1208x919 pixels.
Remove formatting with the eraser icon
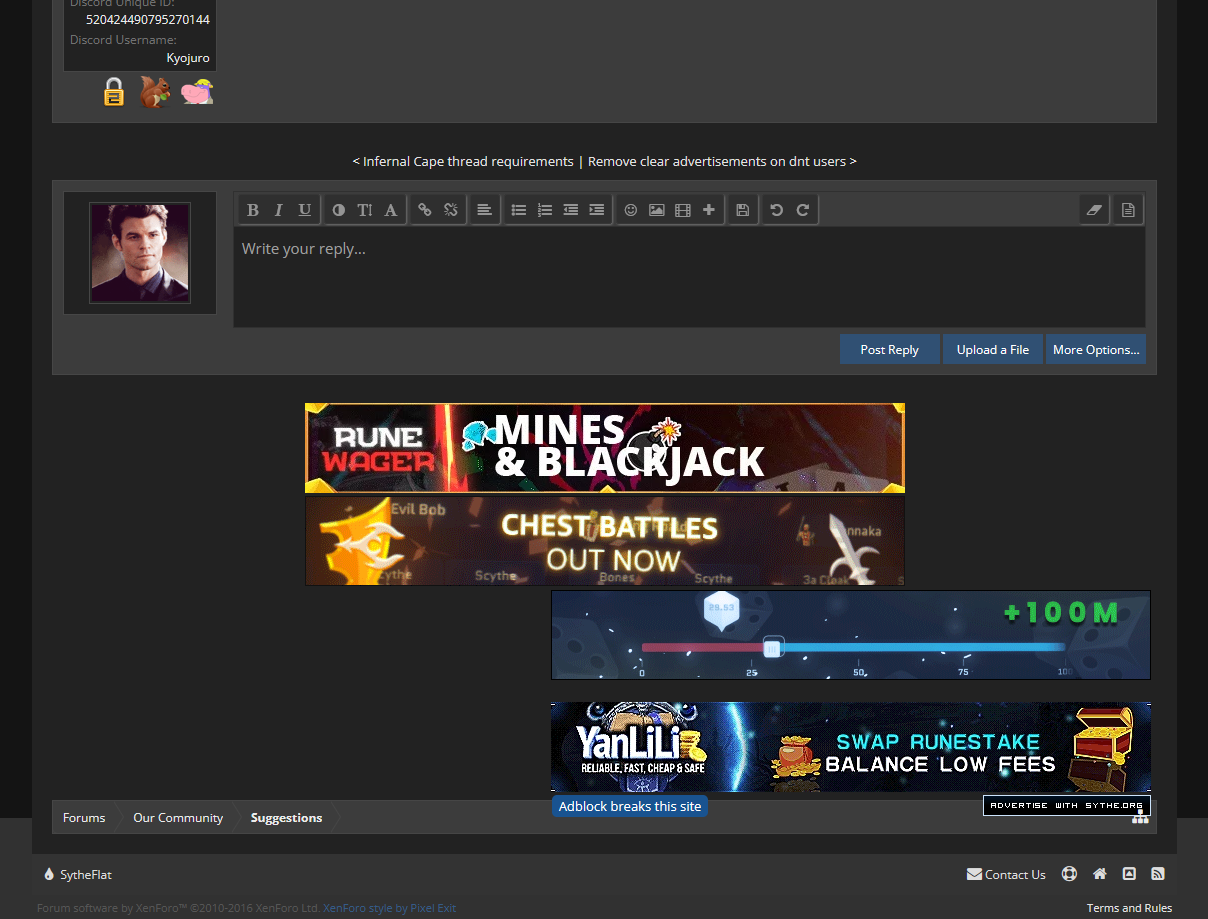1094,210
